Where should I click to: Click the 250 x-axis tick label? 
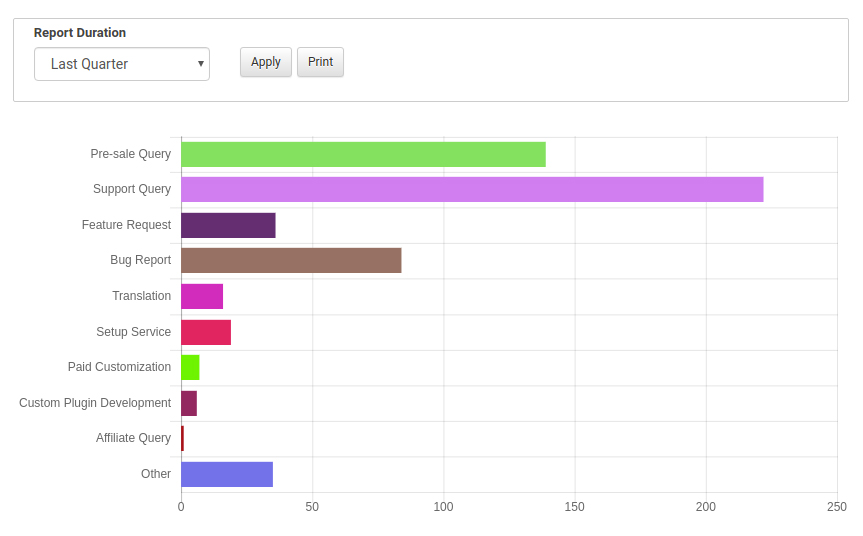837,507
